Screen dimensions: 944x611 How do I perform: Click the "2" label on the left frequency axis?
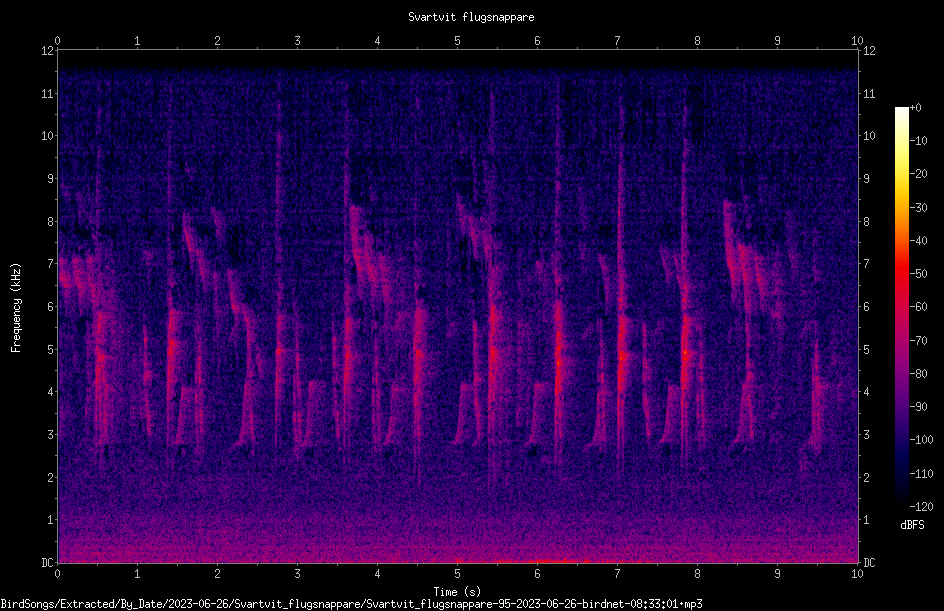pyautogui.click(x=51, y=477)
